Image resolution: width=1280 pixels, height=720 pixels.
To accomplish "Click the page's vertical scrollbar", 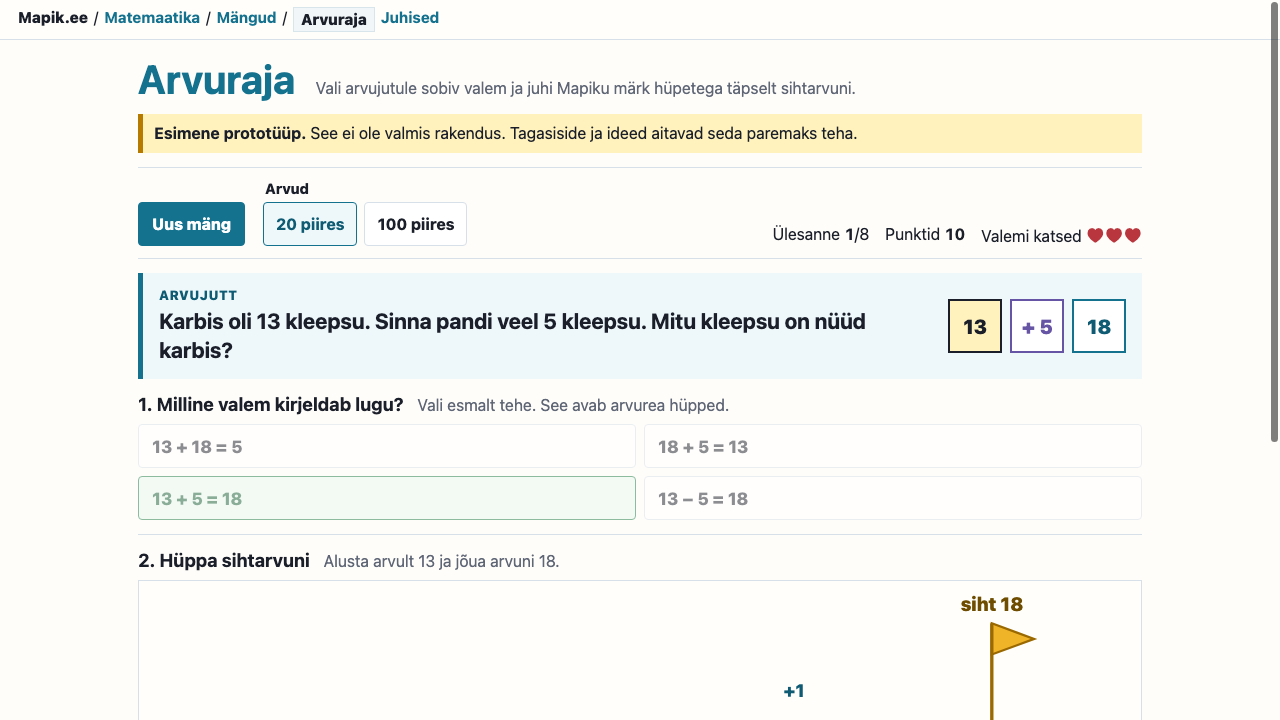I will [1274, 220].
